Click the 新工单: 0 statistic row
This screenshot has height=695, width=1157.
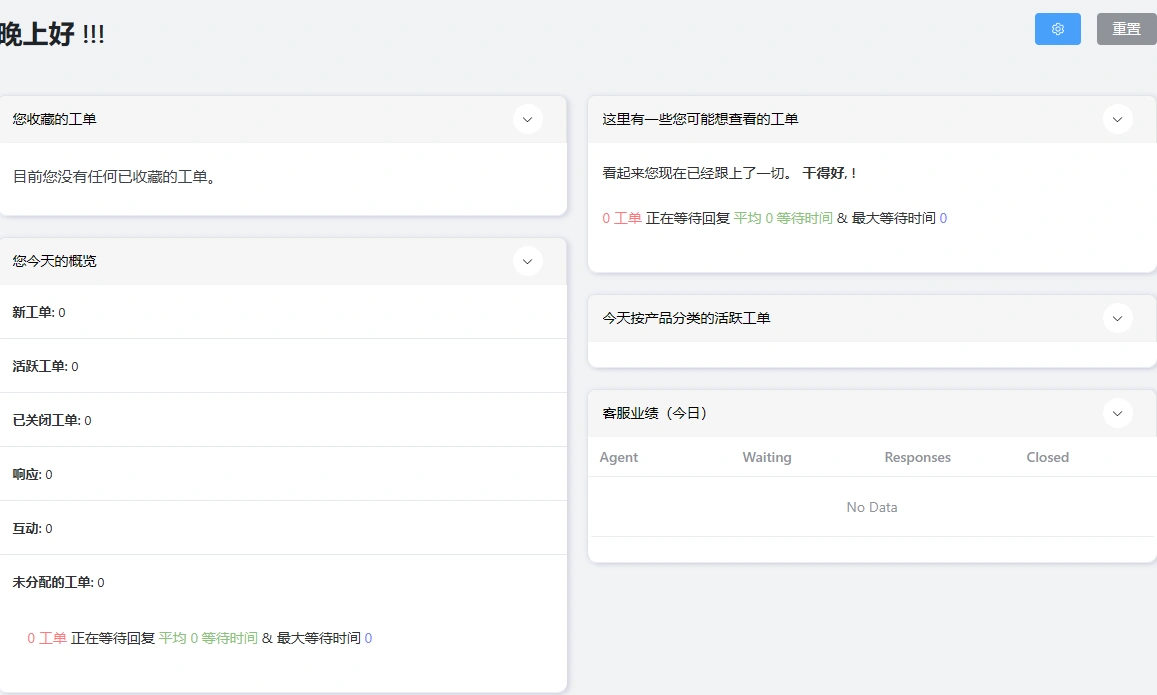[37, 312]
